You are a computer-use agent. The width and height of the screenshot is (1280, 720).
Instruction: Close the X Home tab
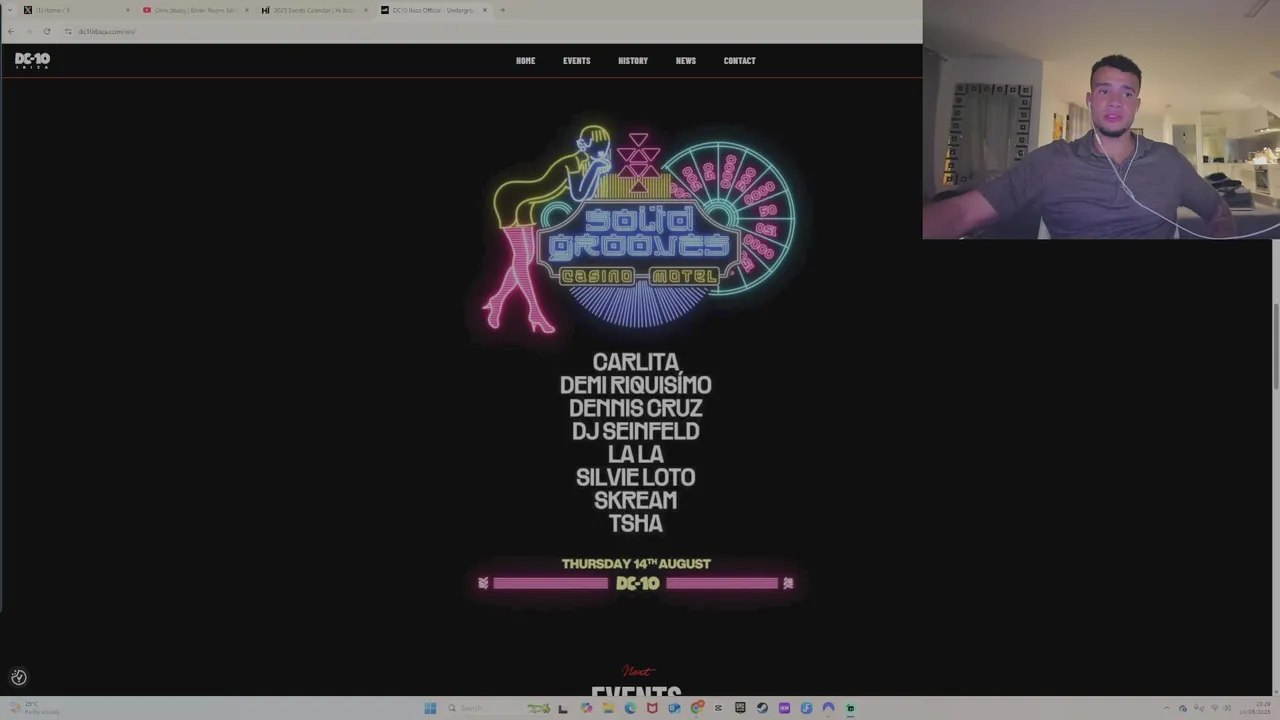click(128, 10)
